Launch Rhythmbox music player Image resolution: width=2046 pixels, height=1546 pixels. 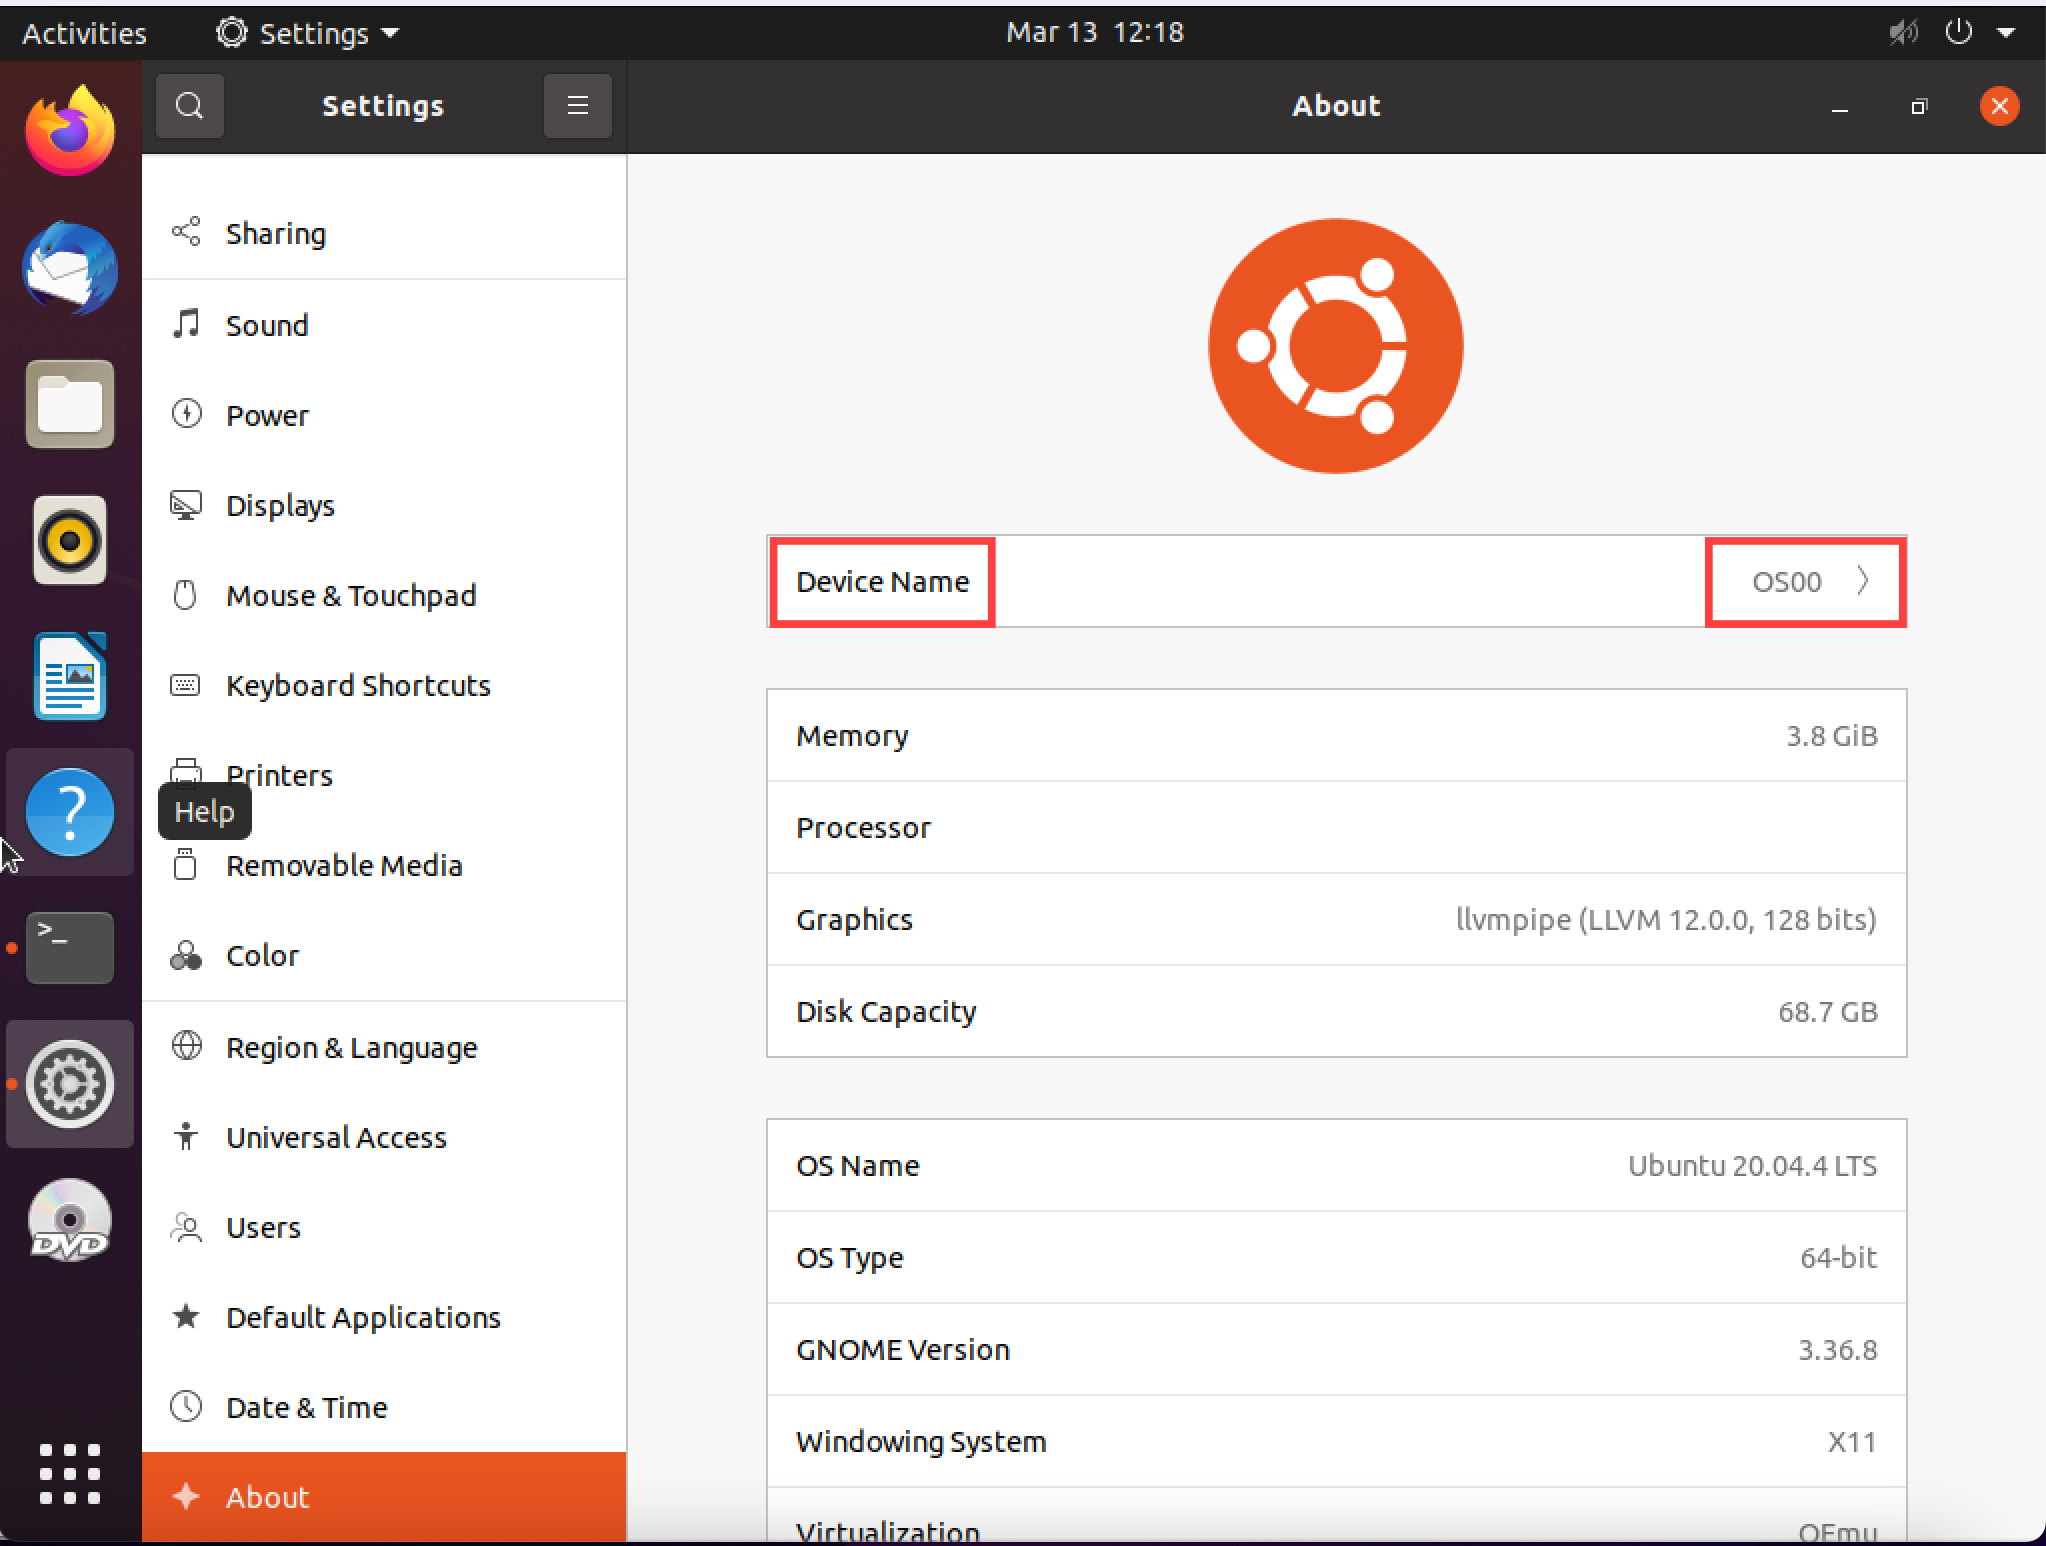70,540
